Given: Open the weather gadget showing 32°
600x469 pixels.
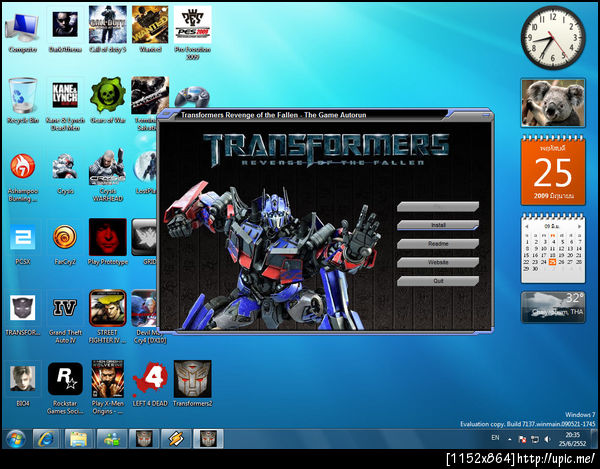Looking at the screenshot, I should click(553, 307).
